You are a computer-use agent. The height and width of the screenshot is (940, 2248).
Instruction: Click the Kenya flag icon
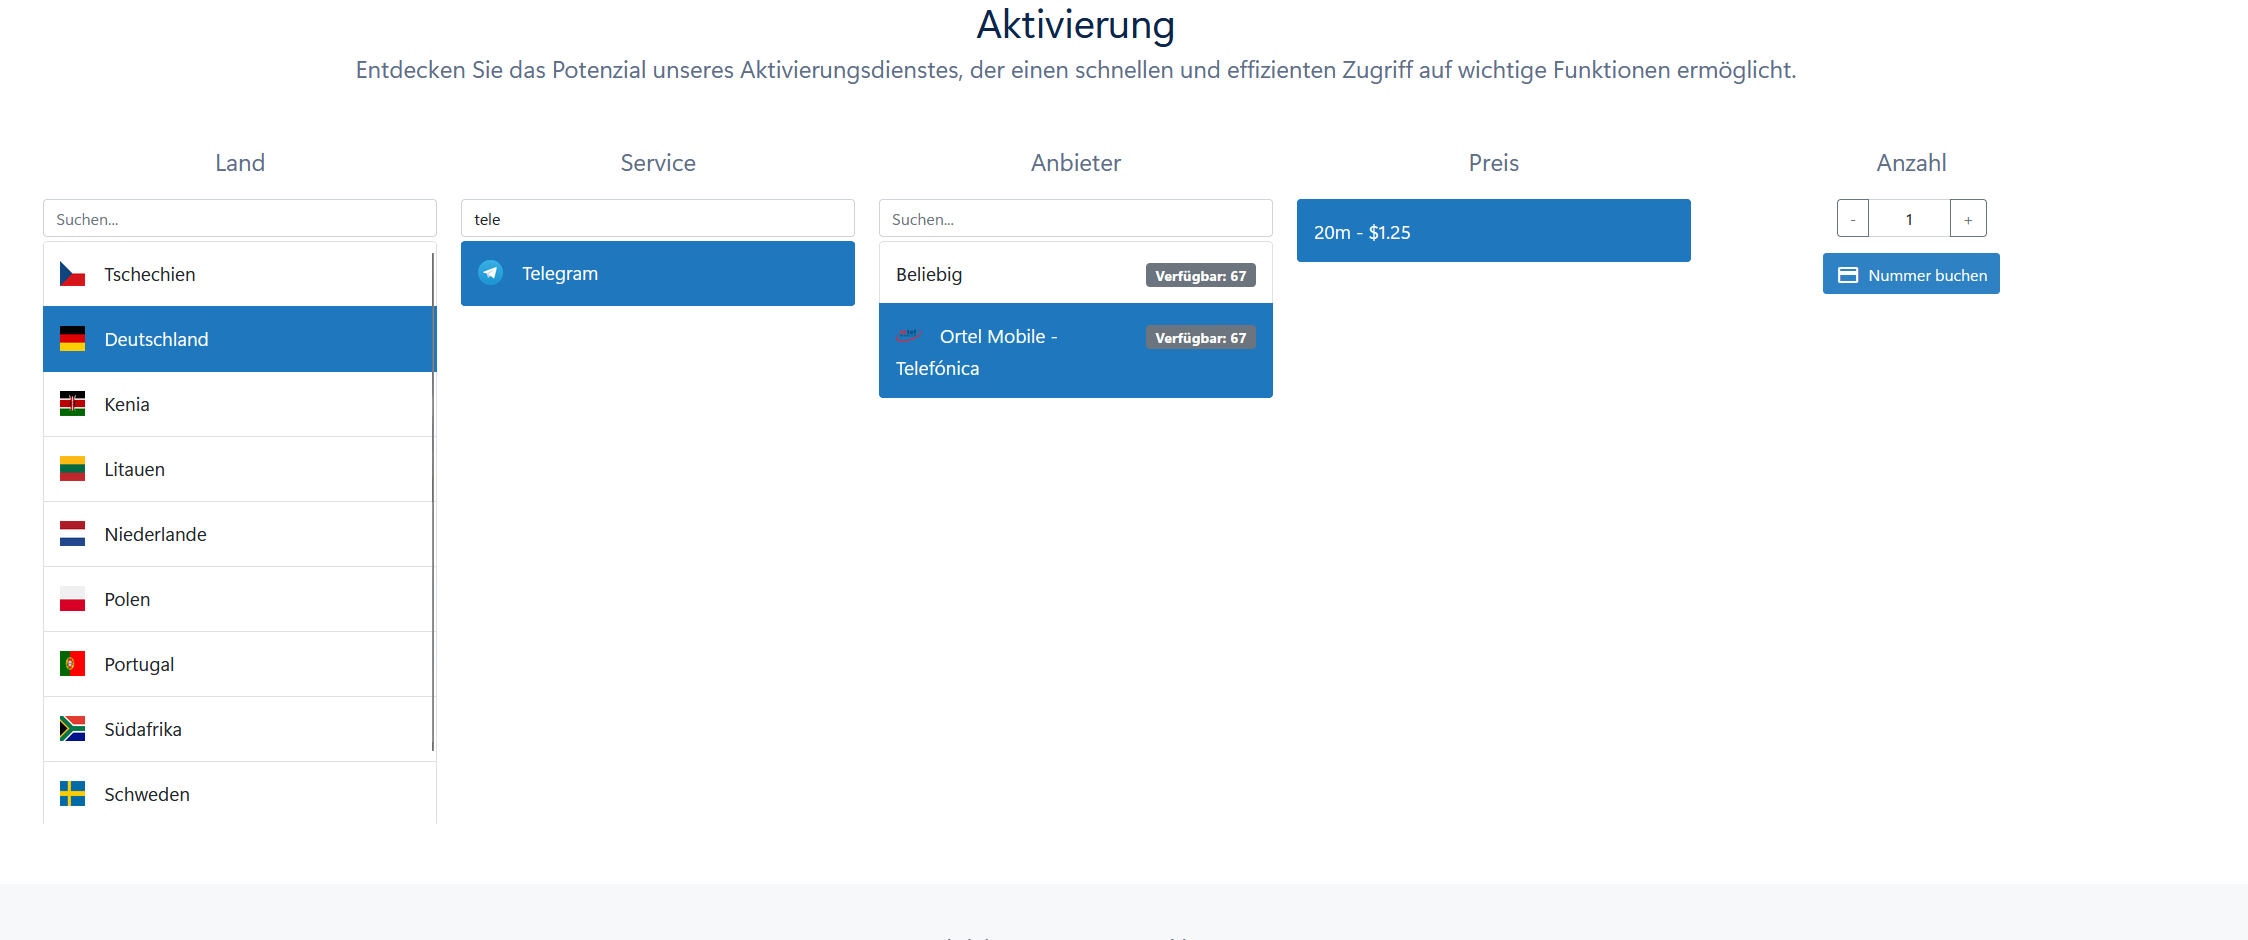72,404
